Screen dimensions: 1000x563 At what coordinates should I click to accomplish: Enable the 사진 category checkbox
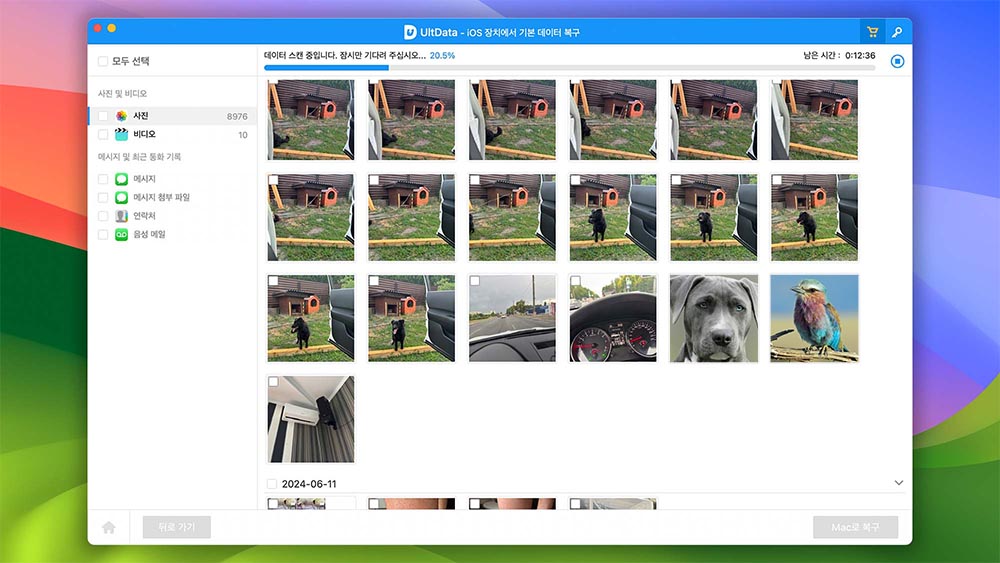103,116
